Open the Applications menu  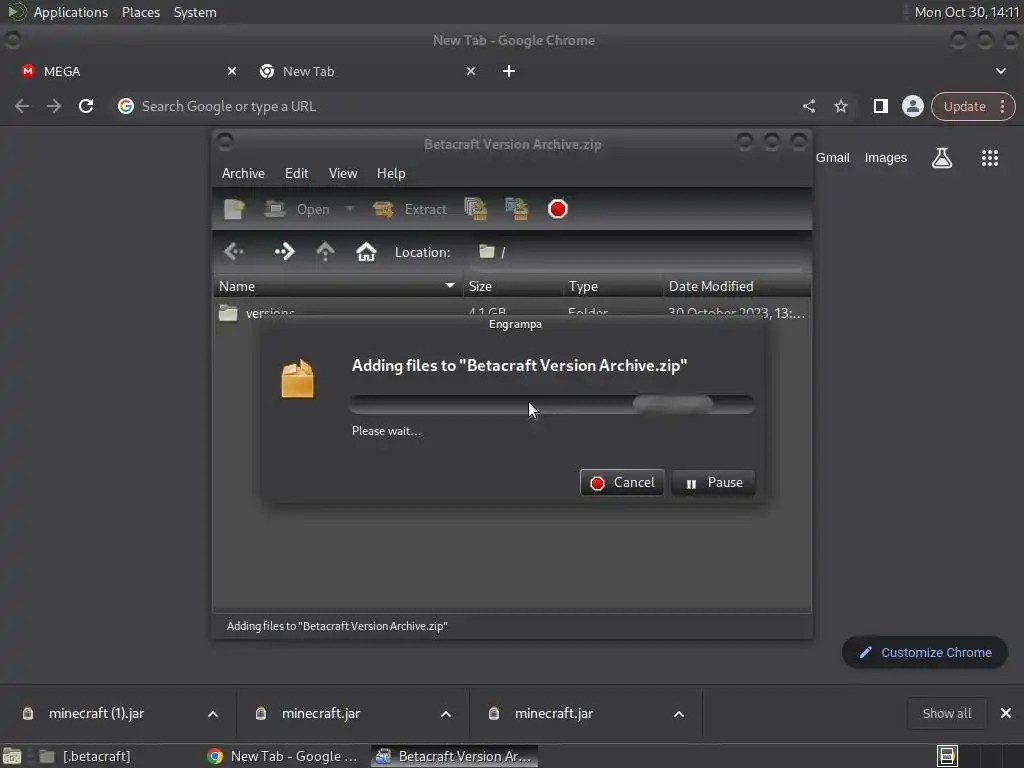(71, 12)
